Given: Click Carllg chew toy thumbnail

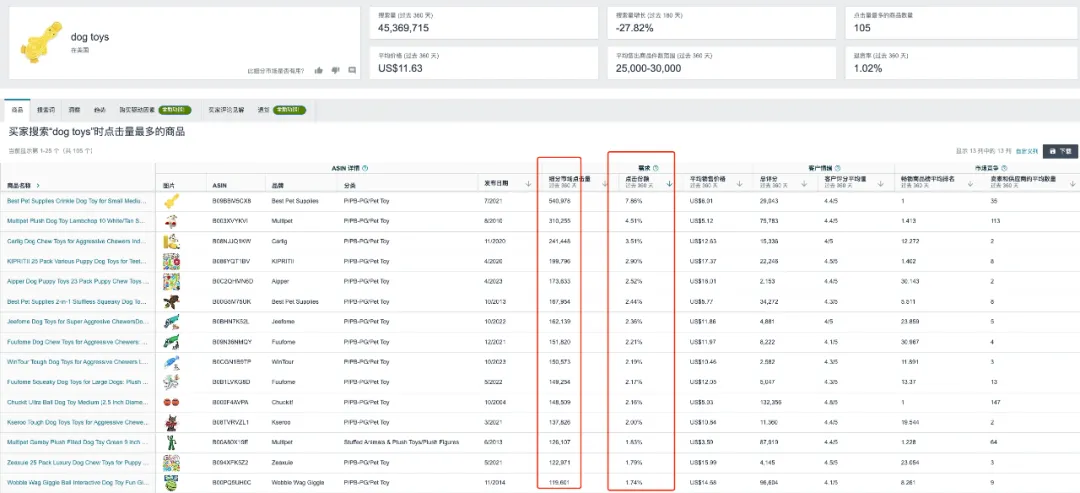Looking at the screenshot, I should click(171, 241).
